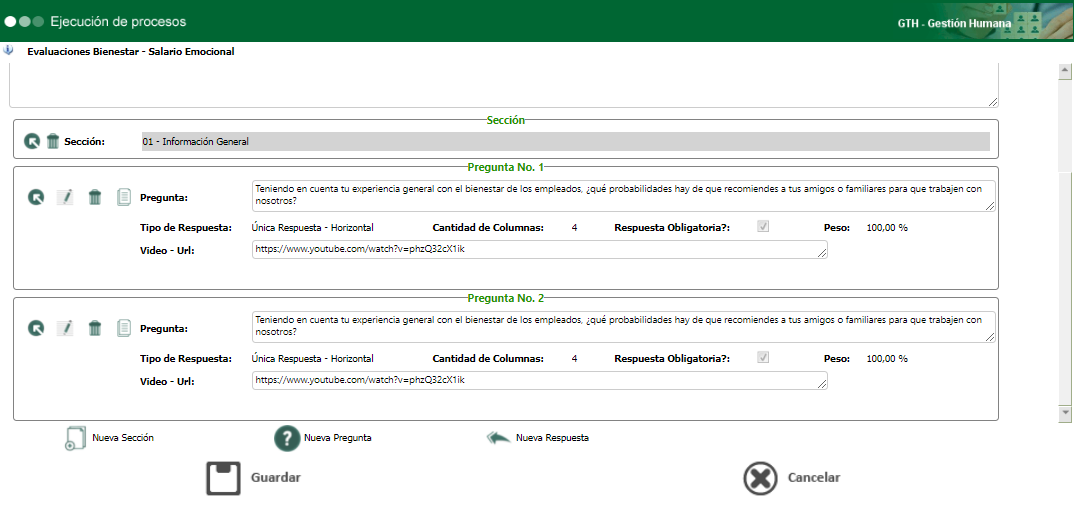Delete section 01 with its trash icon
The image size is (1074, 507).
tap(53, 141)
